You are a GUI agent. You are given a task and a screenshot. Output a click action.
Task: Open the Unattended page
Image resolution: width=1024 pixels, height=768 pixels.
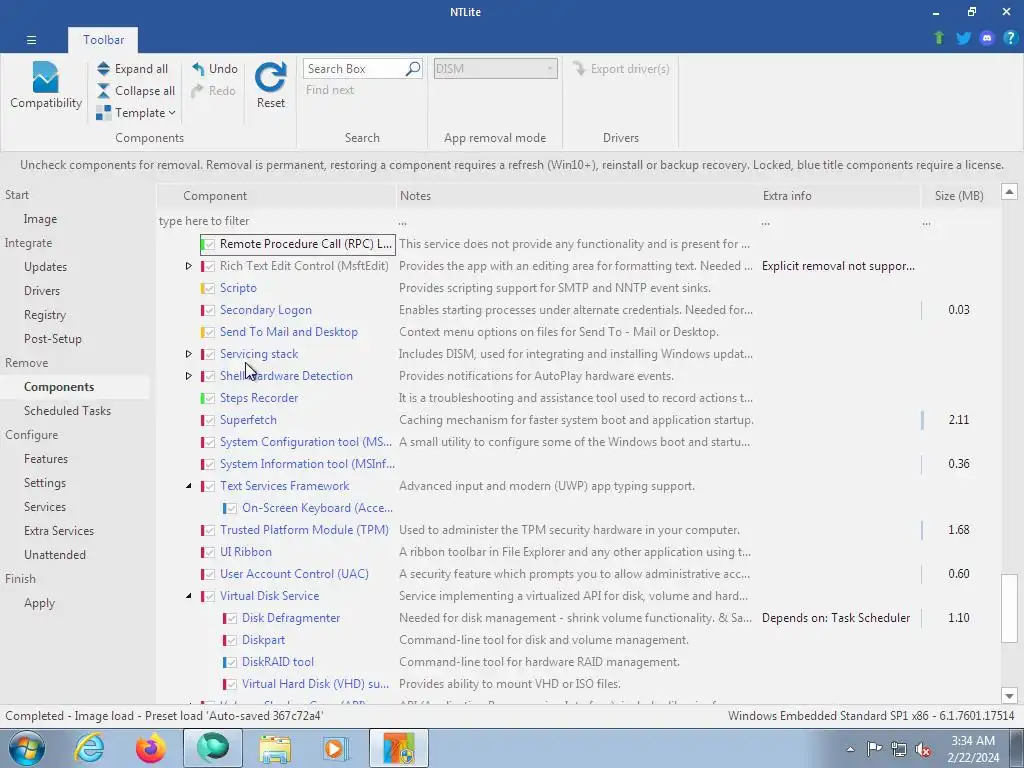[x=55, y=554]
